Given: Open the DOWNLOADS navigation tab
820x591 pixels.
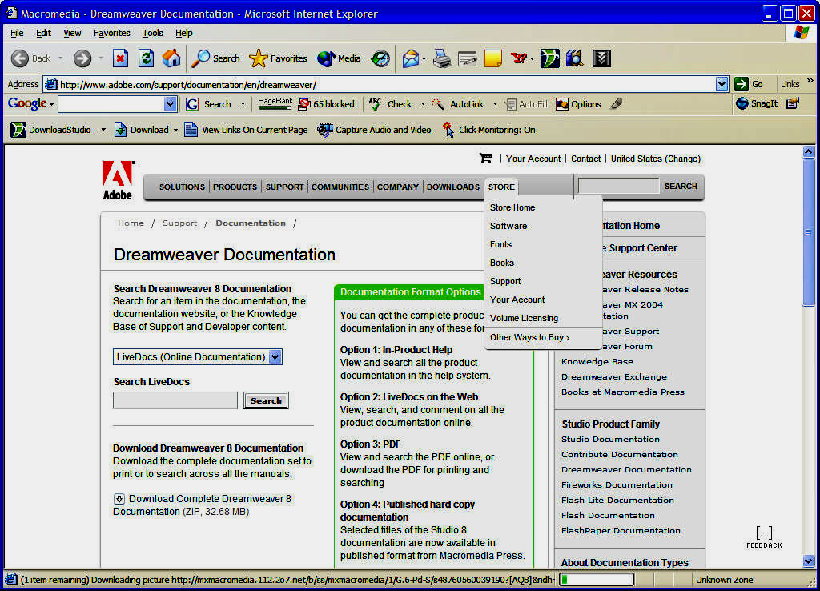Looking at the screenshot, I should point(453,187).
